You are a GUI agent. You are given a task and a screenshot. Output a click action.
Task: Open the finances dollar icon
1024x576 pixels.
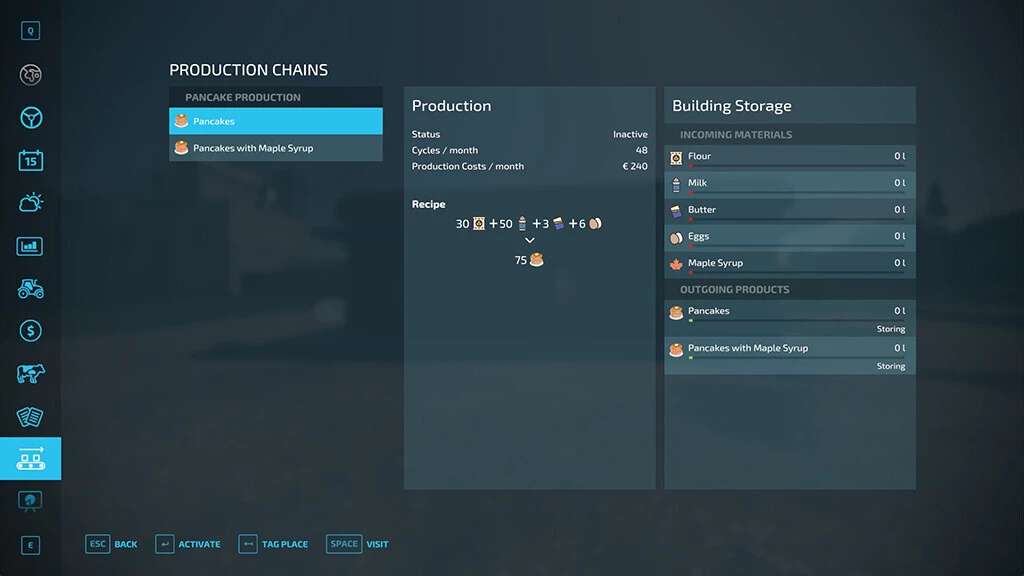coord(30,331)
